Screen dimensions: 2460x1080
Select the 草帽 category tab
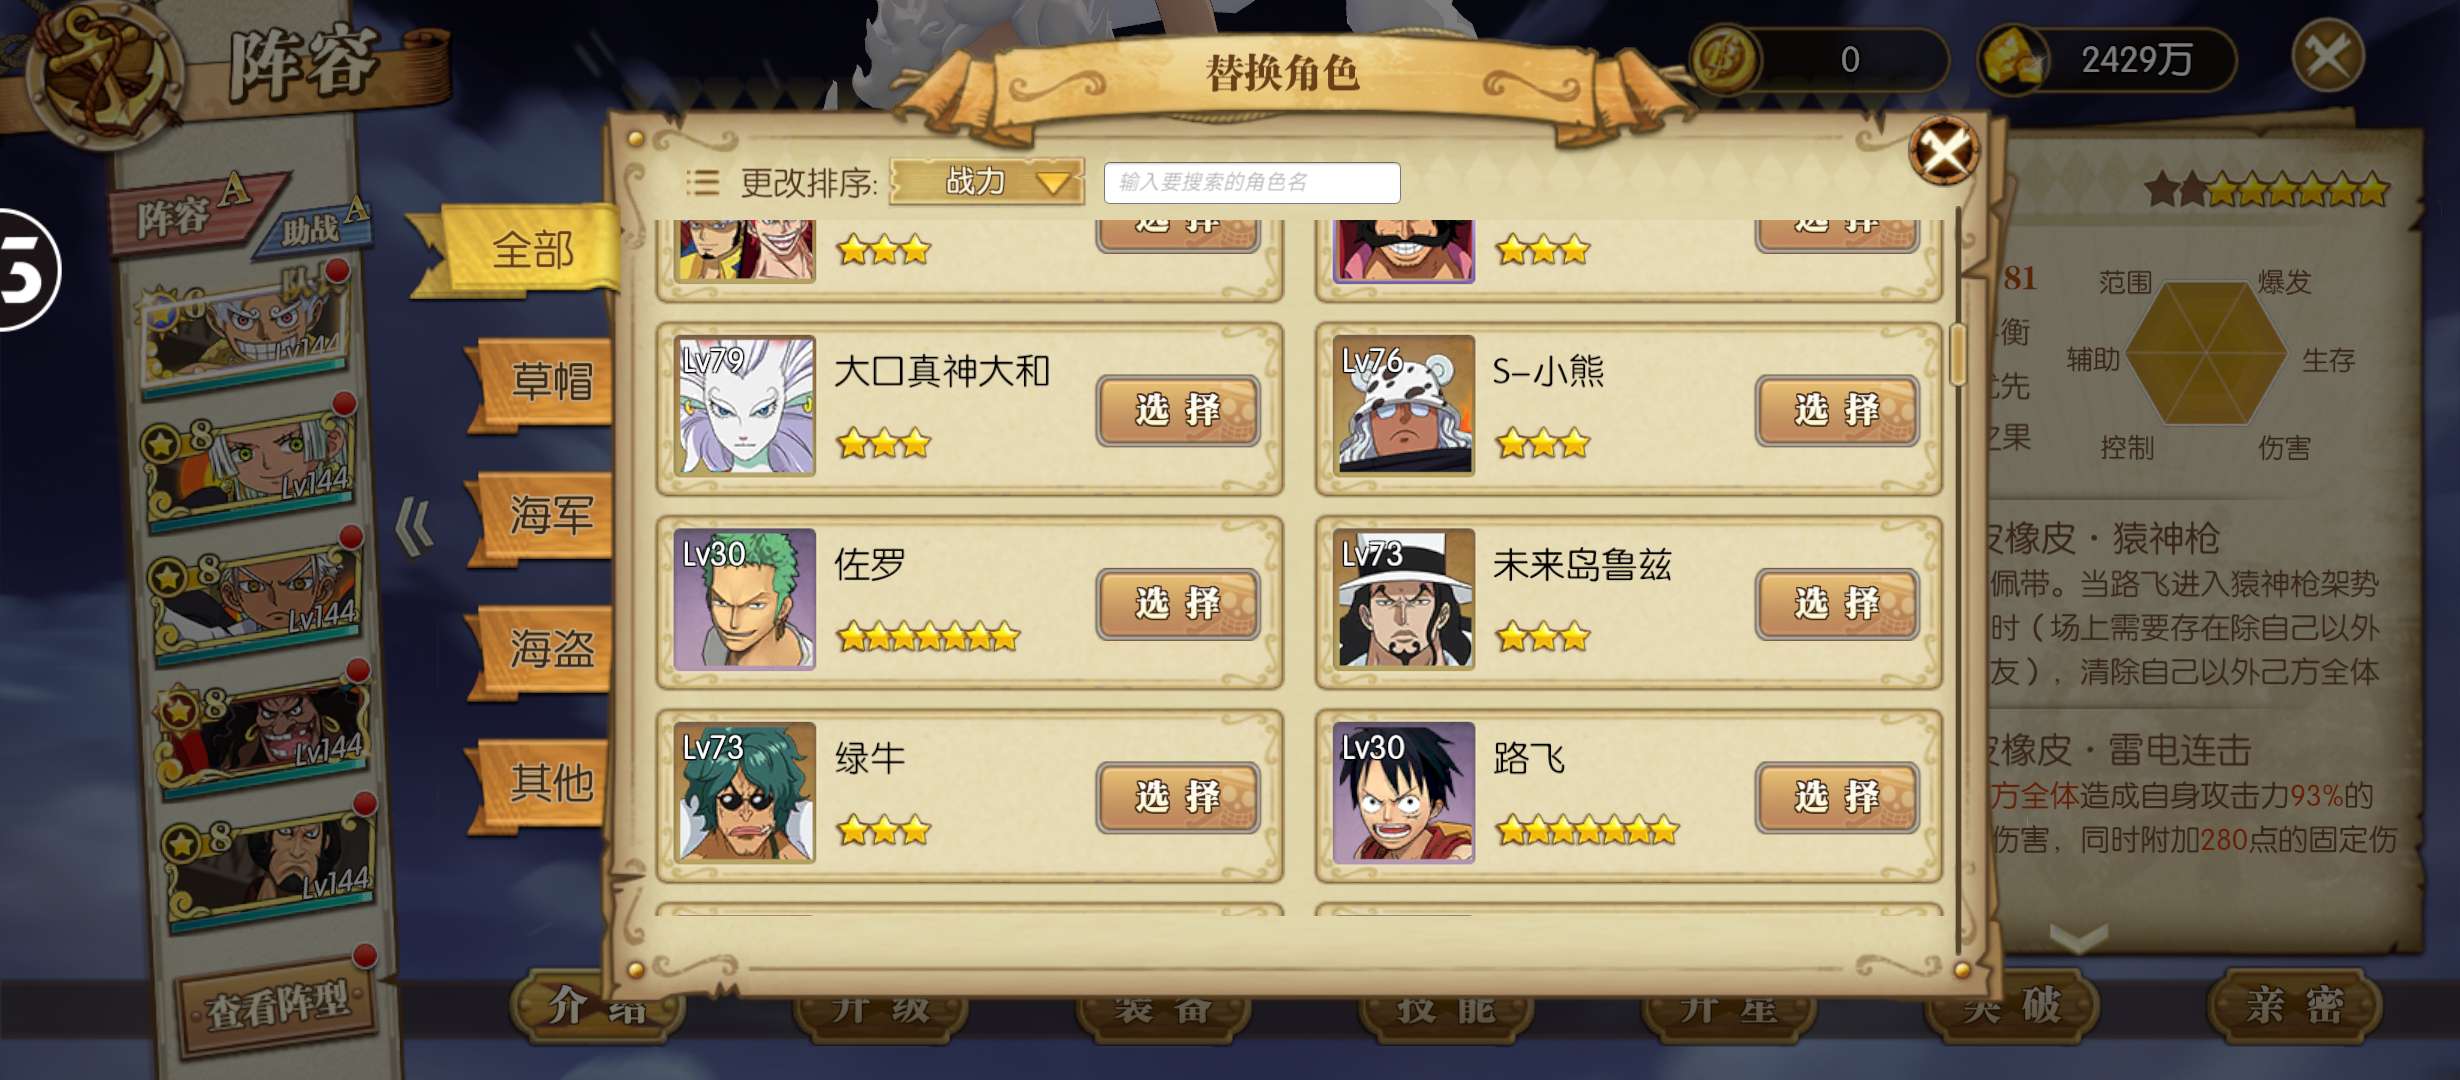[x=546, y=382]
